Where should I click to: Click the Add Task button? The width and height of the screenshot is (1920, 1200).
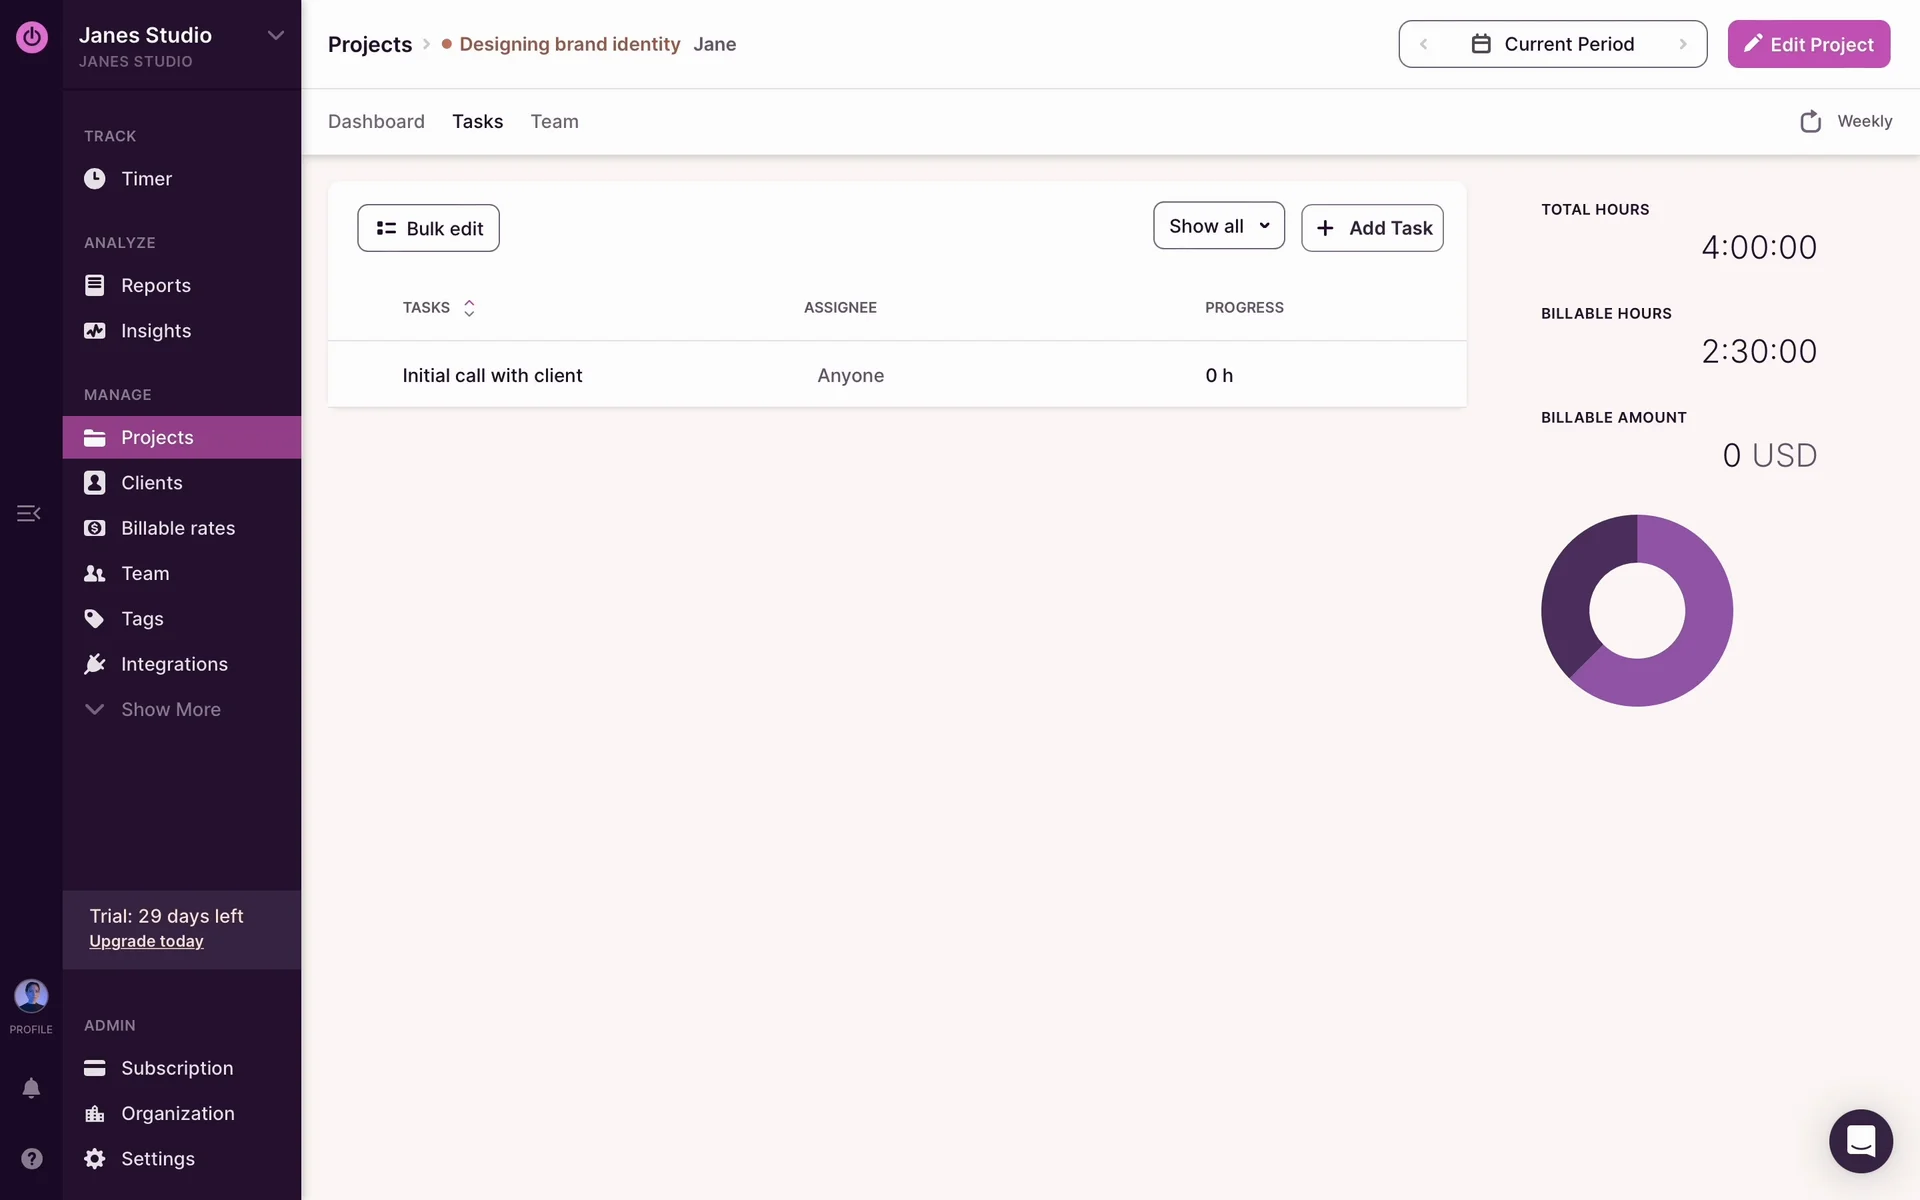(1372, 228)
